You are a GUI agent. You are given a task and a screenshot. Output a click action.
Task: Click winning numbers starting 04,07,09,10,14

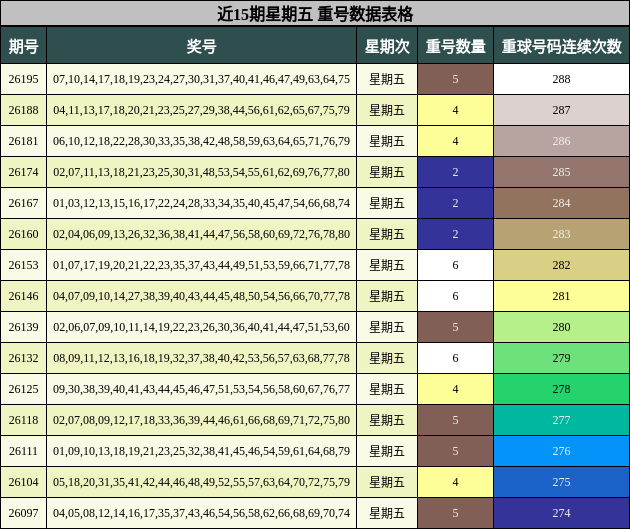(201, 296)
